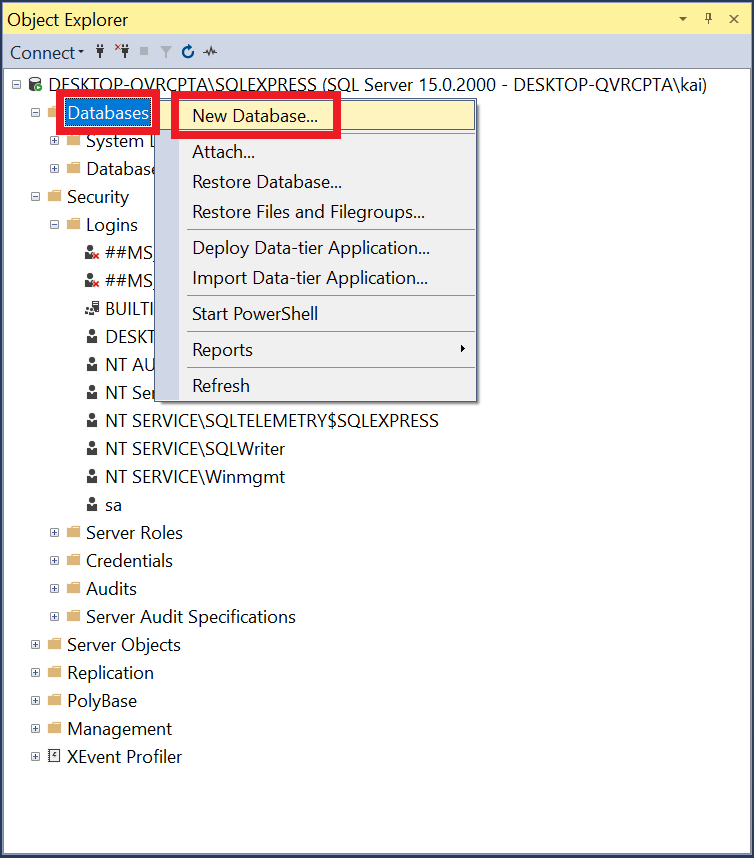Select the Server Roles folder
Screen dimensions: 754x858
coord(134,533)
